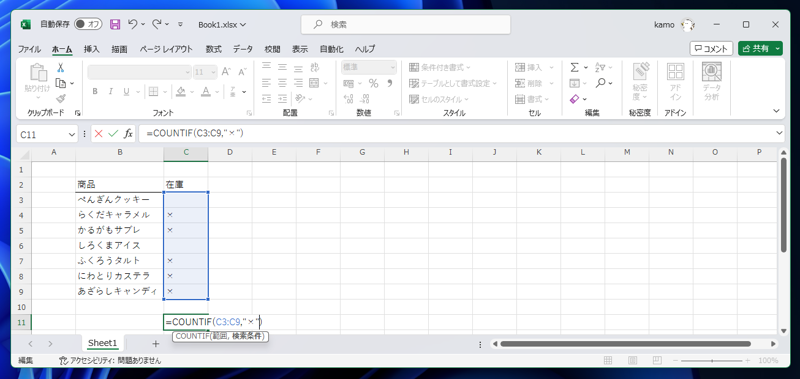Open the Book1.xlsx file name dropdown

coord(222,24)
